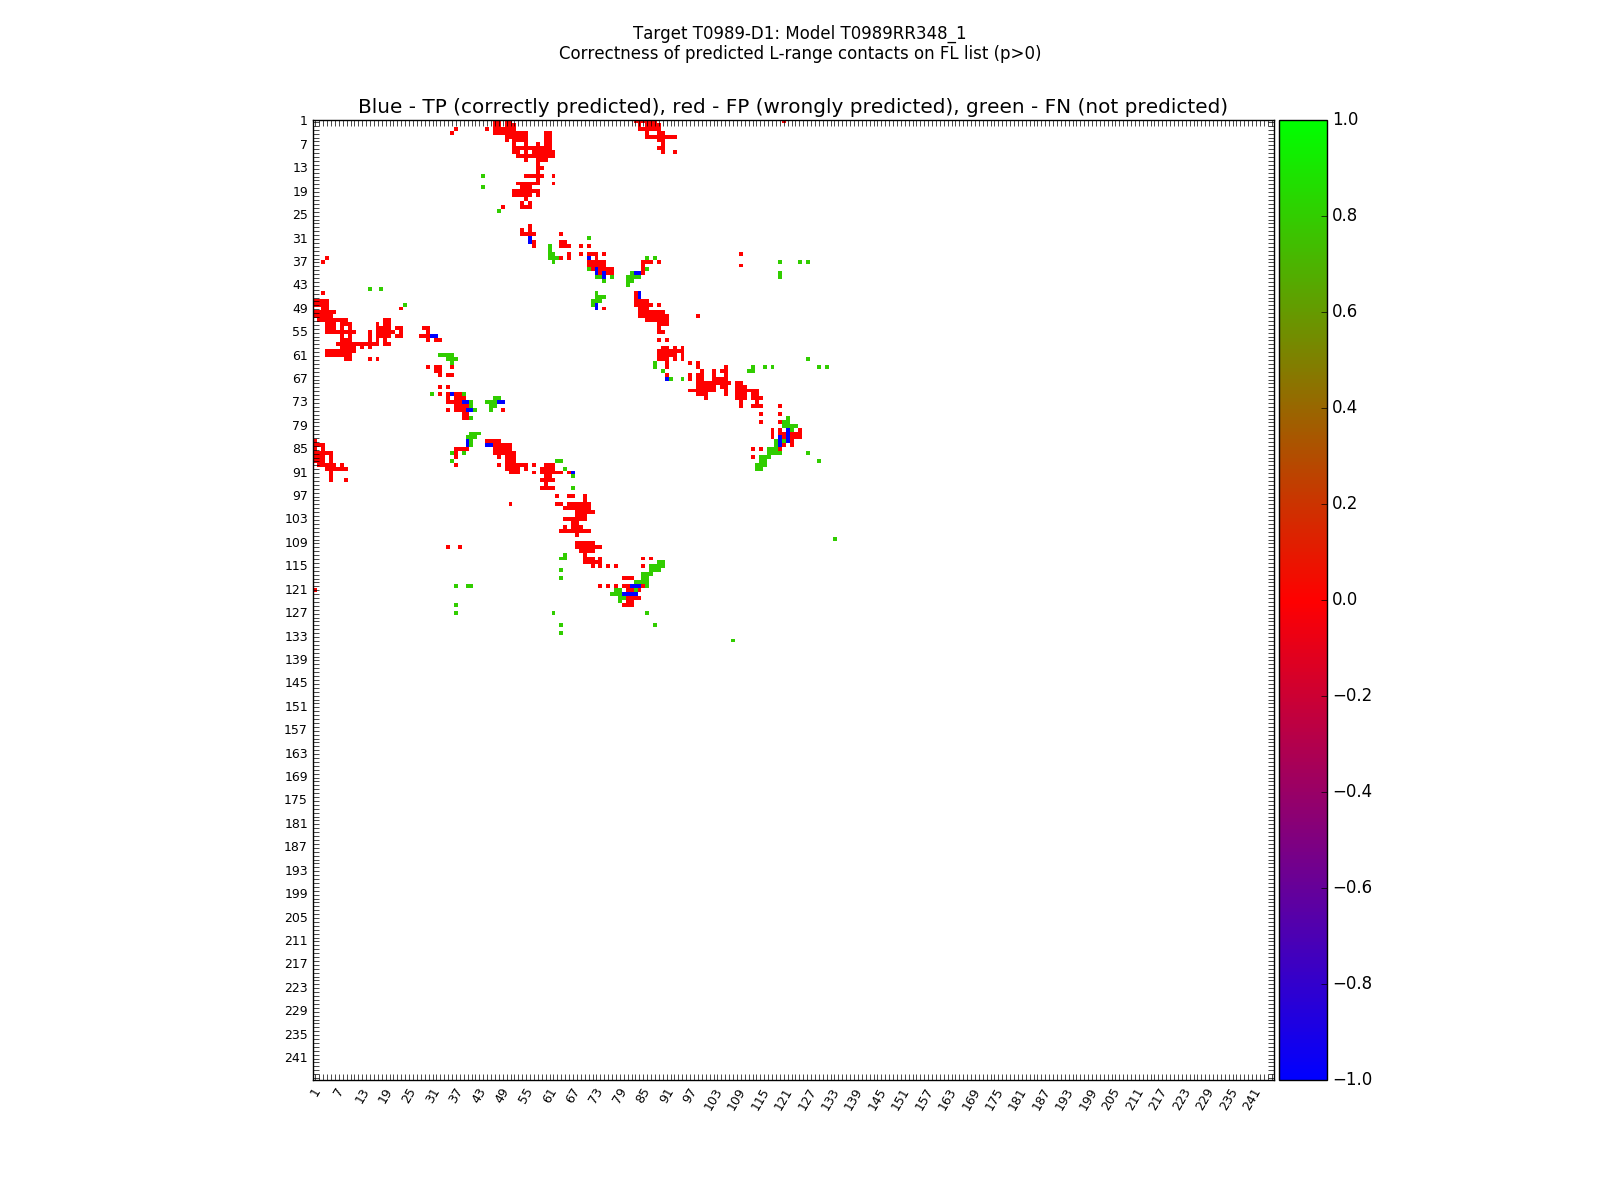Click the colorbar tick label 0.2
The height and width of the screenshot is (1200, 1600).
[x=1345, y=504]
